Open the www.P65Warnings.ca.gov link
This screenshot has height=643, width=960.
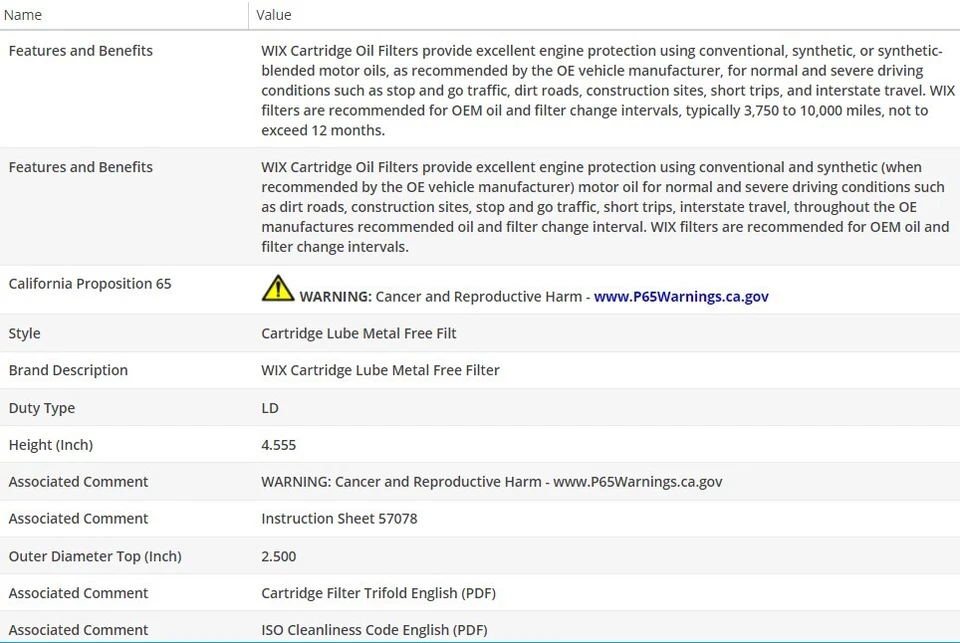tap(681, 296)
